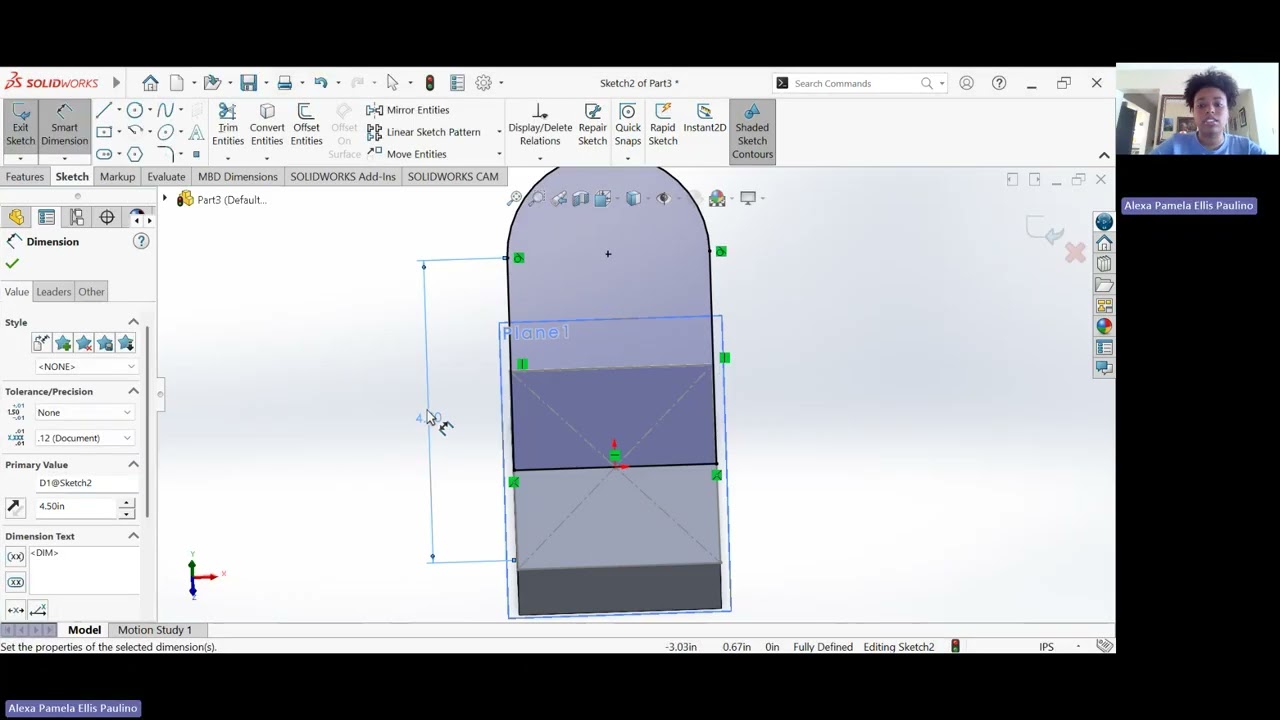Open the FeatureManager design tree tab

tap(16, 217)
